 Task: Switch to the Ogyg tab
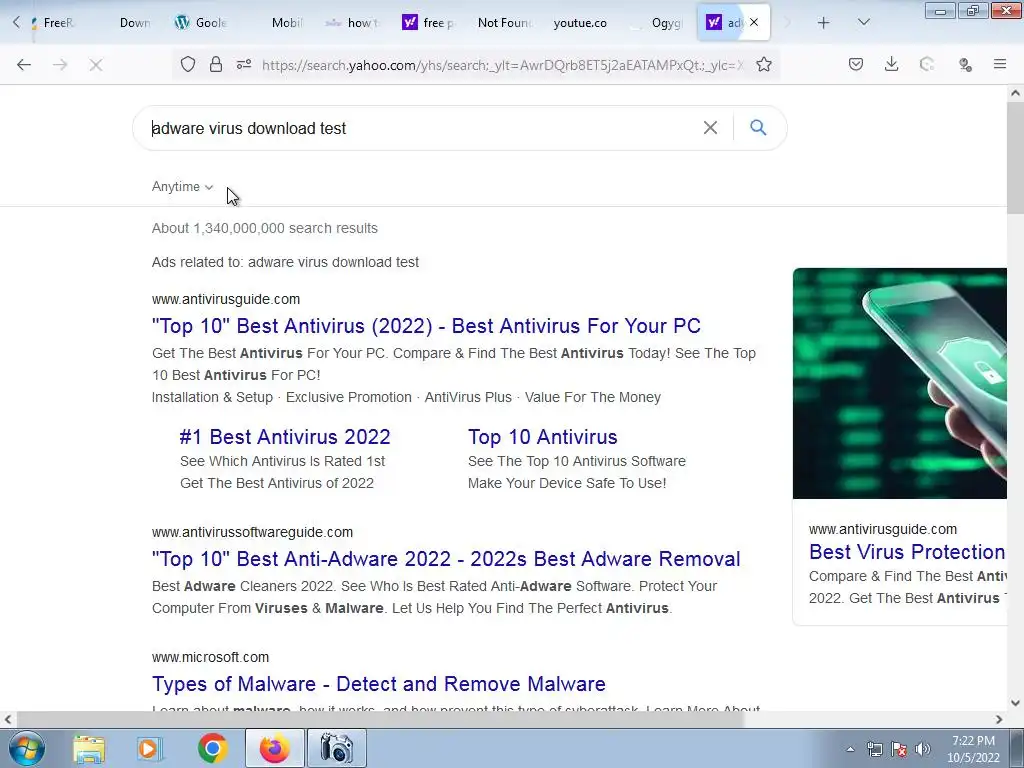[x=657, y=23]
